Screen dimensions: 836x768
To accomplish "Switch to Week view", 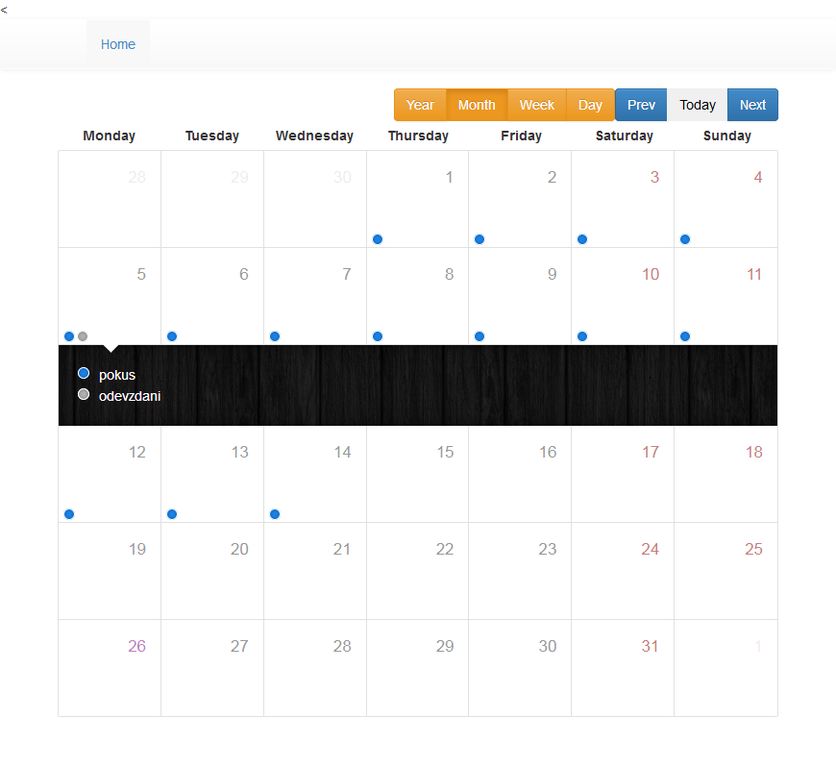I will pos(537,105).
